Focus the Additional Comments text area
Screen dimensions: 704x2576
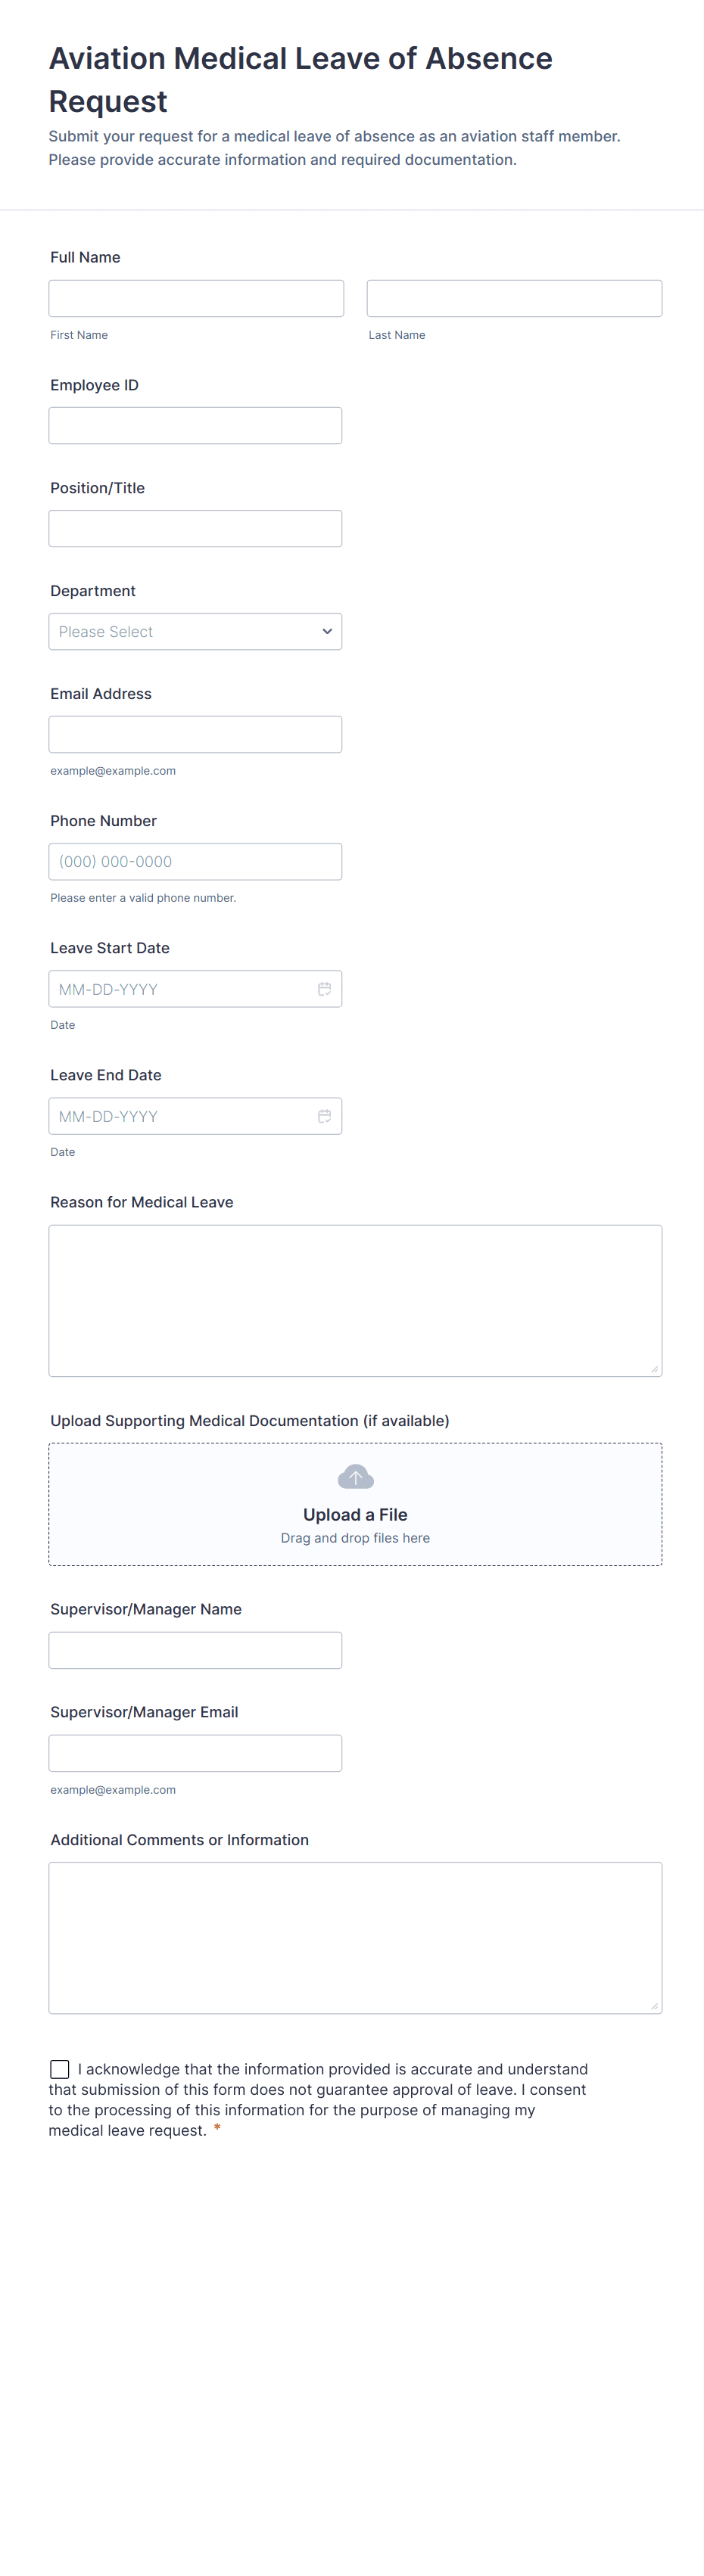click(x=355, y=1937)
